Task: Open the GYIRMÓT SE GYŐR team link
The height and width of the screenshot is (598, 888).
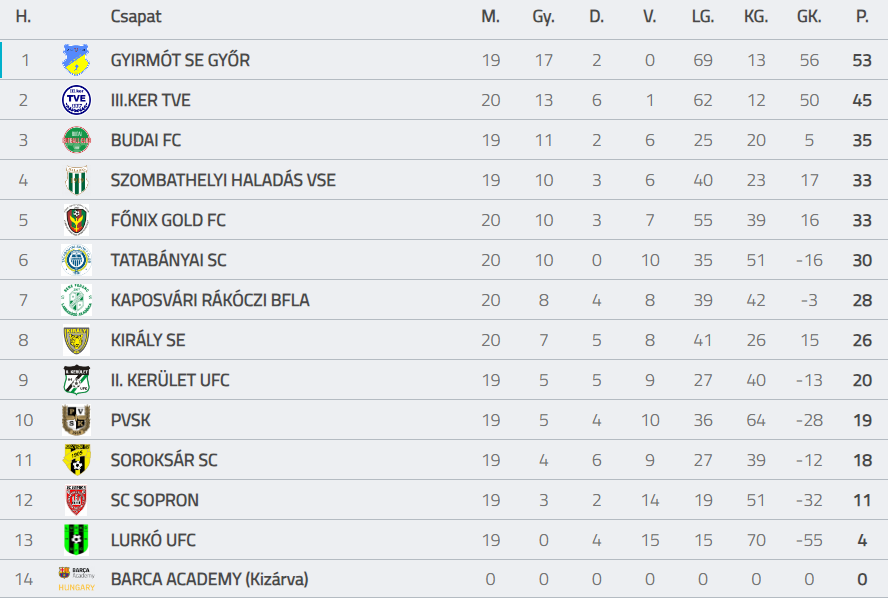Action: pos(180,60)
